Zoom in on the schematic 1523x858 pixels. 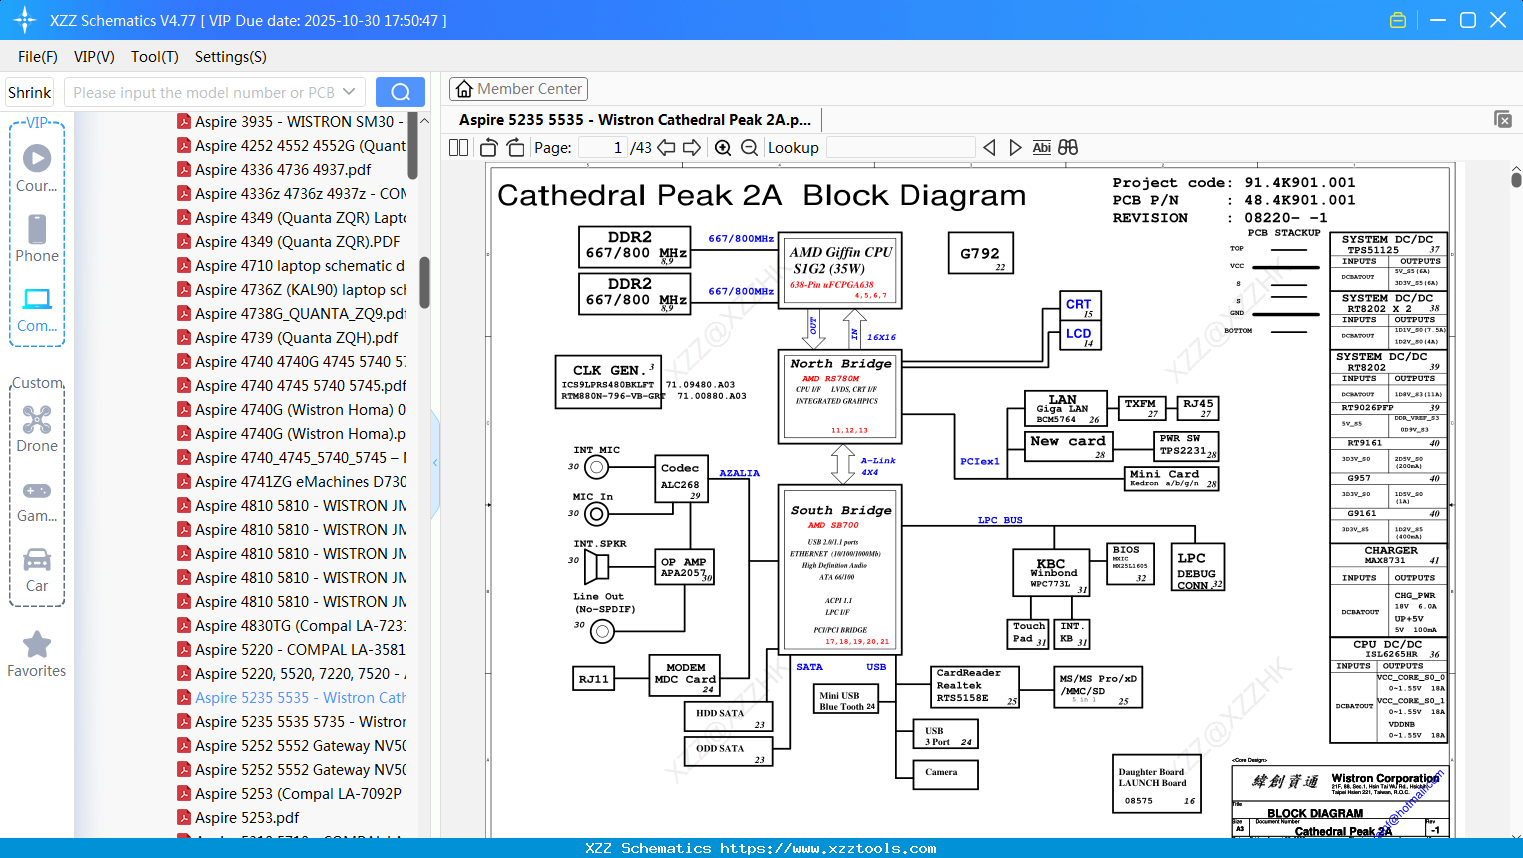tap(723, 147)
